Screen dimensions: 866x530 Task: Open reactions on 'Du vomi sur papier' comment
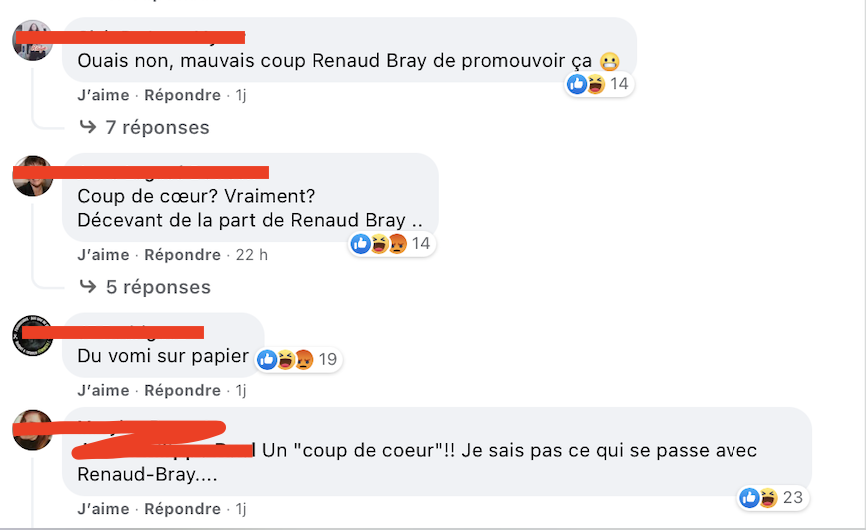click(299, 359)
